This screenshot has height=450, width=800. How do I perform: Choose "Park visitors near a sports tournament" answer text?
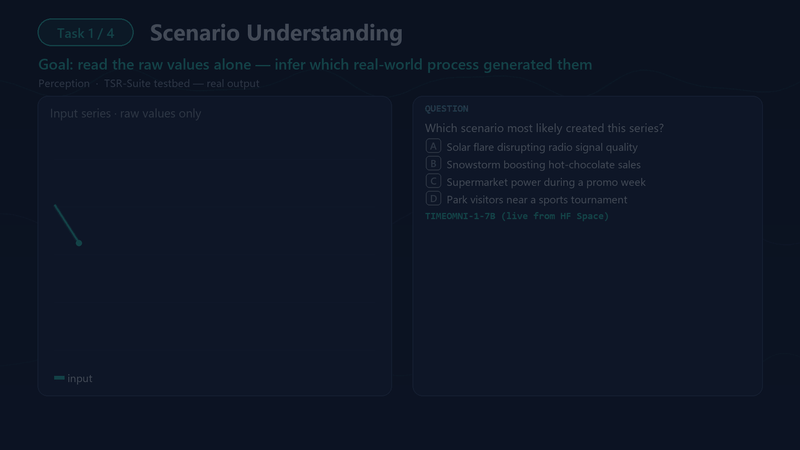click(x=537, y=199)
